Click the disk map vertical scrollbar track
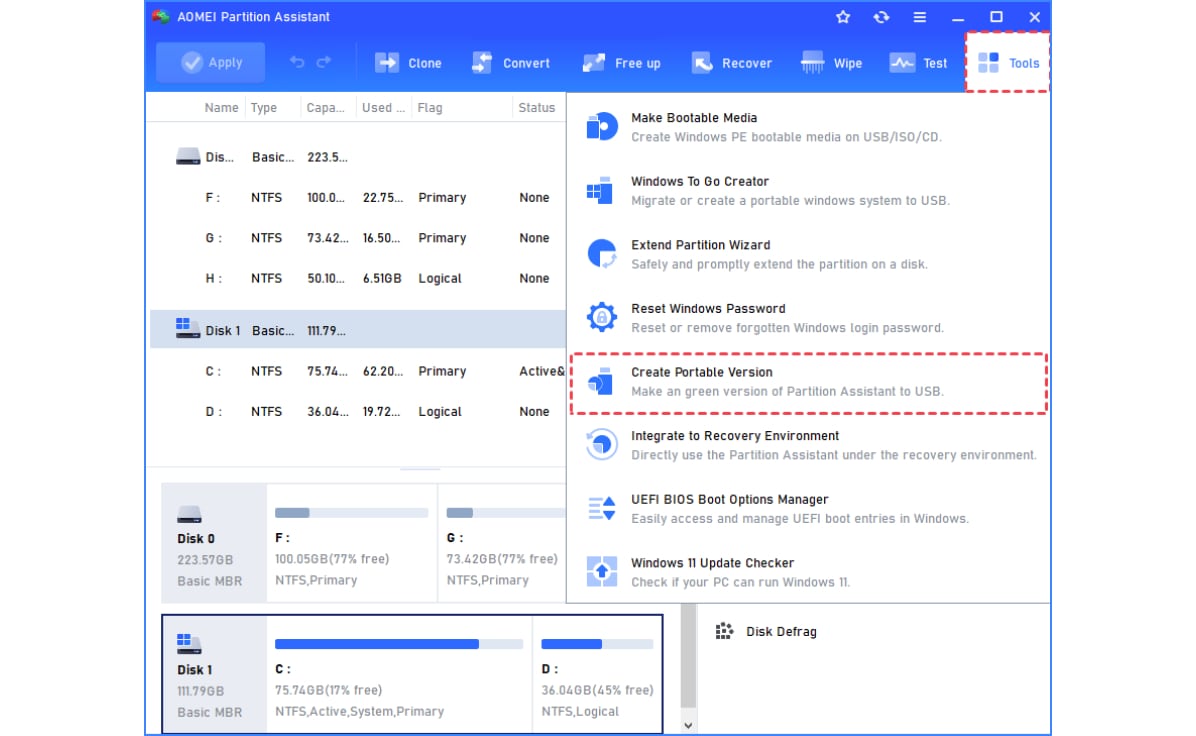Image resolution: width=1196 pixels, height=736 pixels. click(688, 657)
